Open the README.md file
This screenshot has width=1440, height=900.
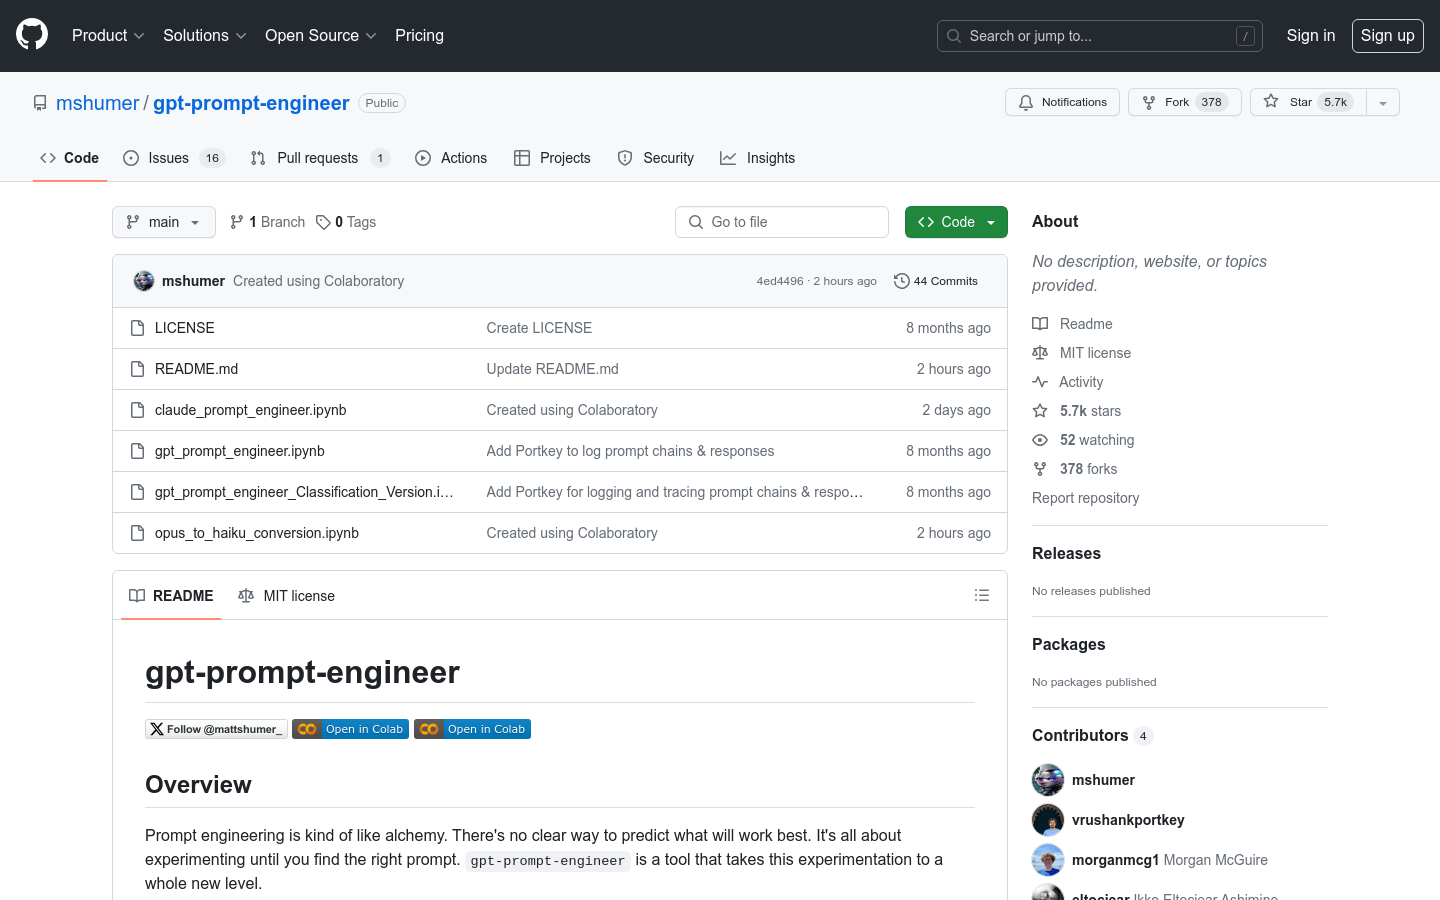click(x=196, y=369)
